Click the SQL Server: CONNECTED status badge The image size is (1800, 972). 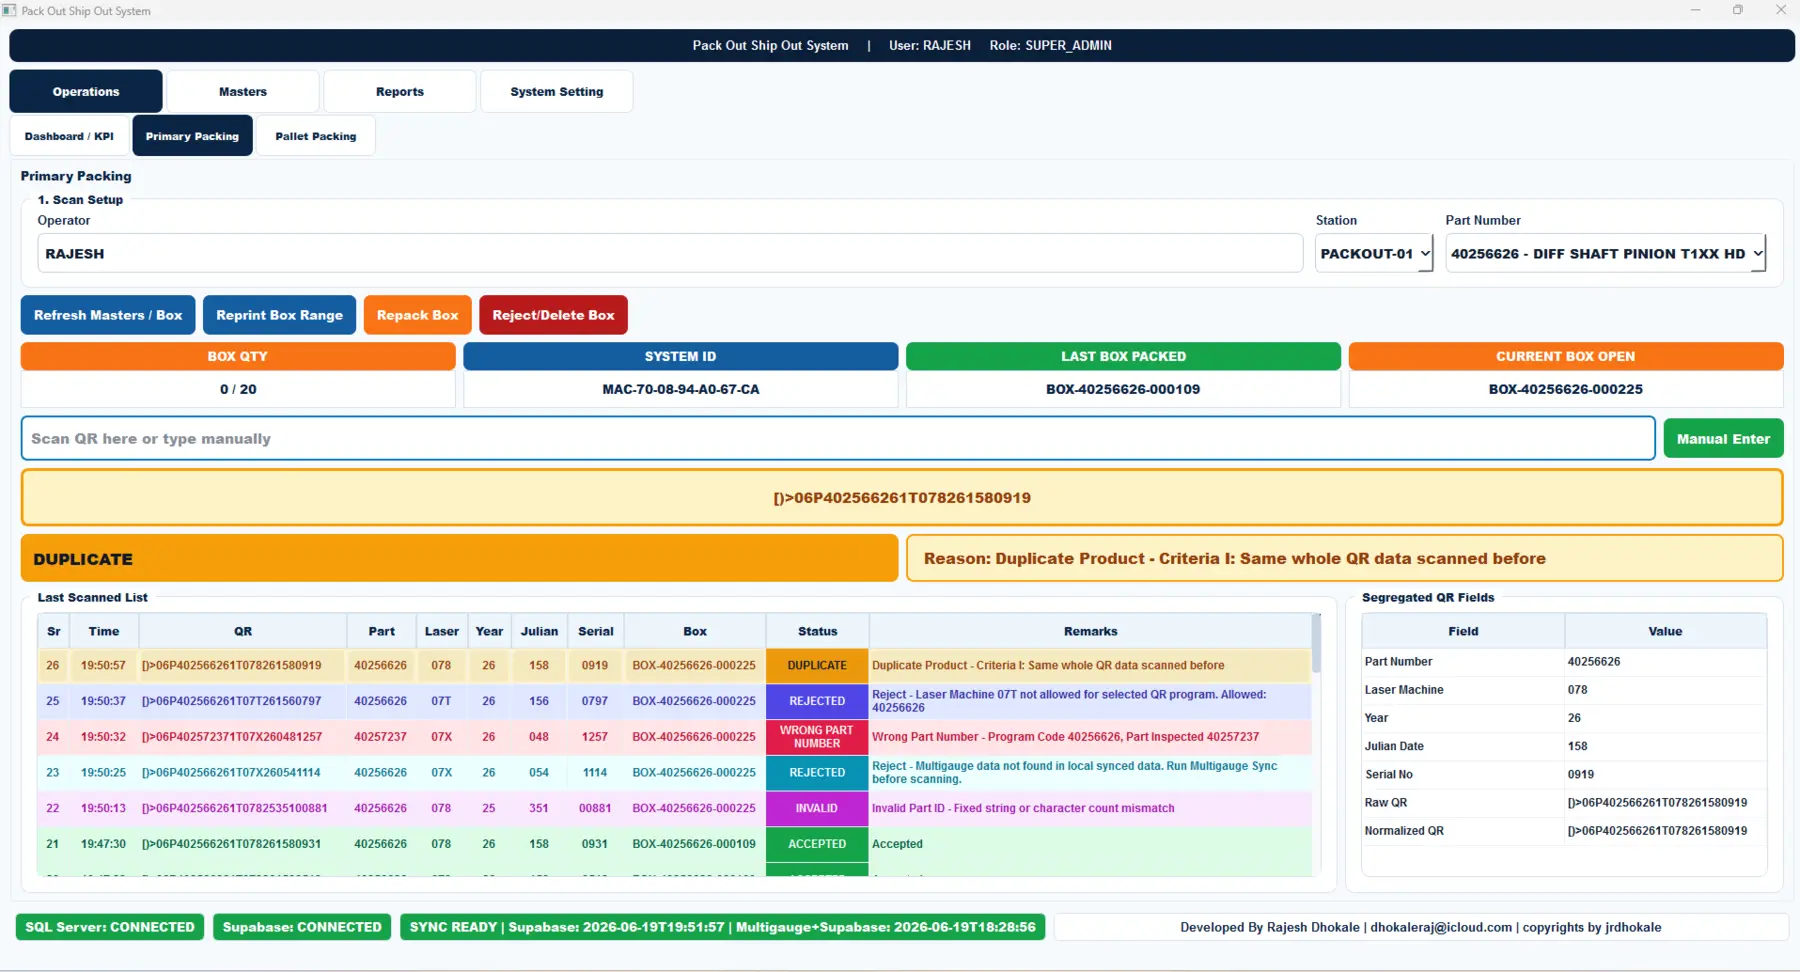tap(110, 927)
